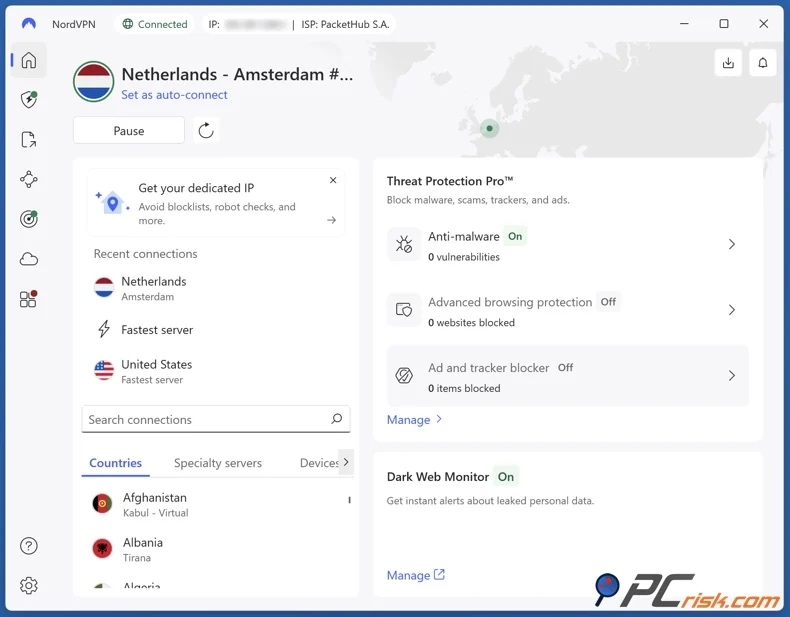The height and width of the screenshot is (617, 790).
Task: Click the Threat Protection Pro heading
Action: tap(450, 181)
